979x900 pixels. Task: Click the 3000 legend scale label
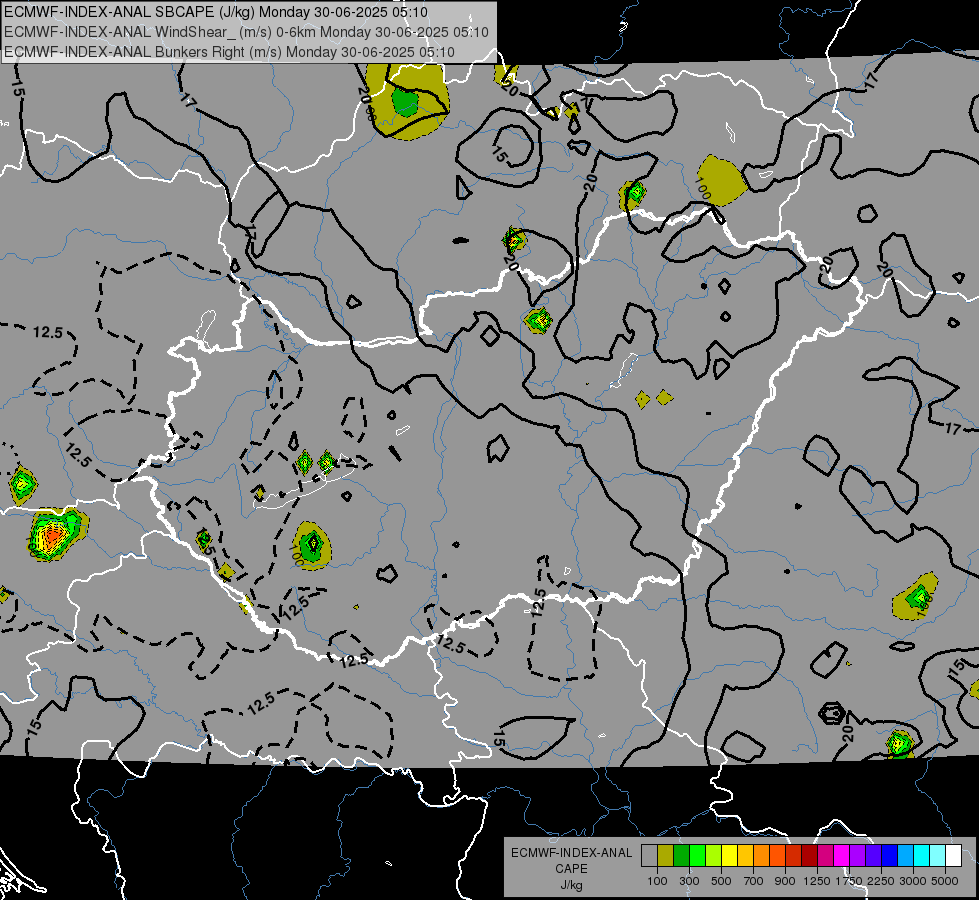(913, 881)
